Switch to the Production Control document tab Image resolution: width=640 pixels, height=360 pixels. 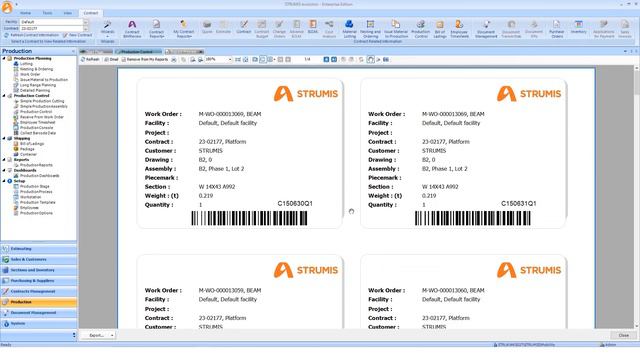138,52
